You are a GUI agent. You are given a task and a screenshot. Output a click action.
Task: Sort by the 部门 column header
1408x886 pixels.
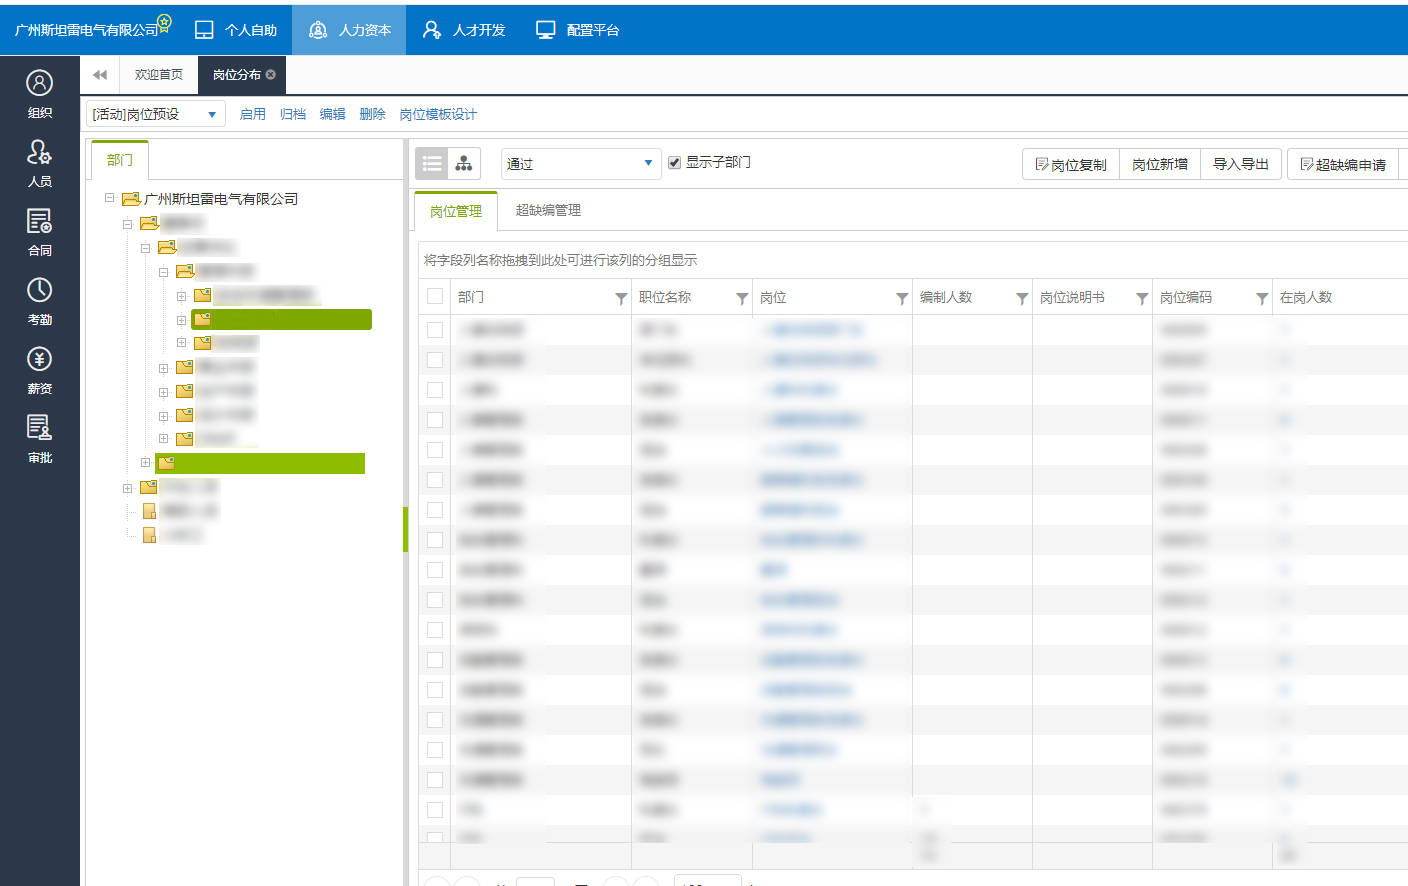pyautogui.click(x=471, y=297)
